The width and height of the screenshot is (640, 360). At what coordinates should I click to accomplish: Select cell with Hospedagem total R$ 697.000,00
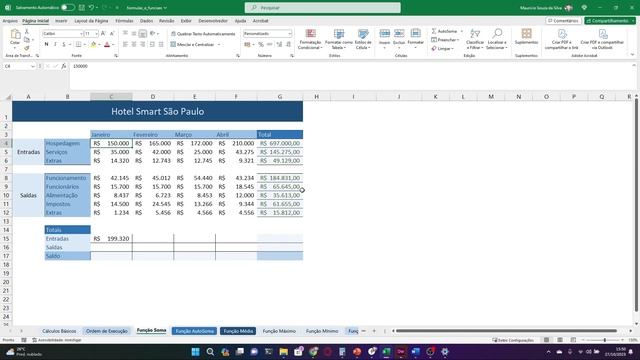280,143
